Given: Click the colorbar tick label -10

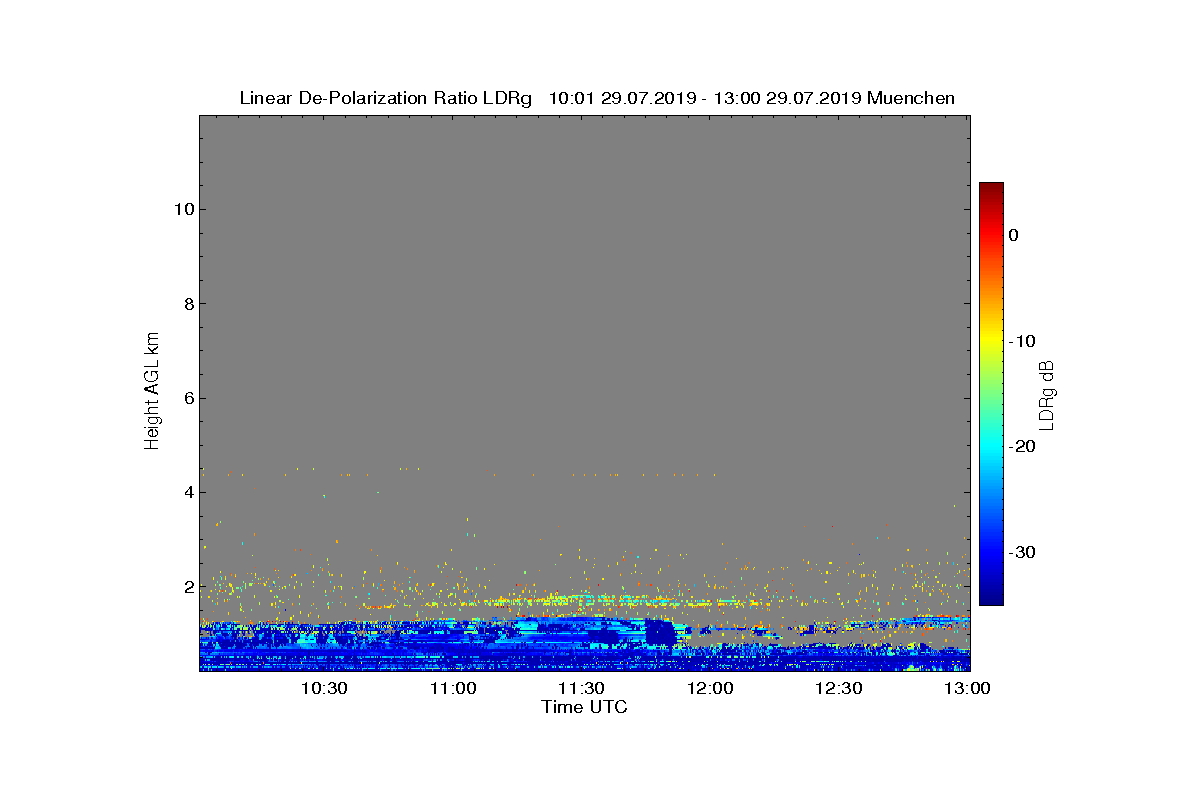Looking at the screenshot, I should click(1022, 341).
